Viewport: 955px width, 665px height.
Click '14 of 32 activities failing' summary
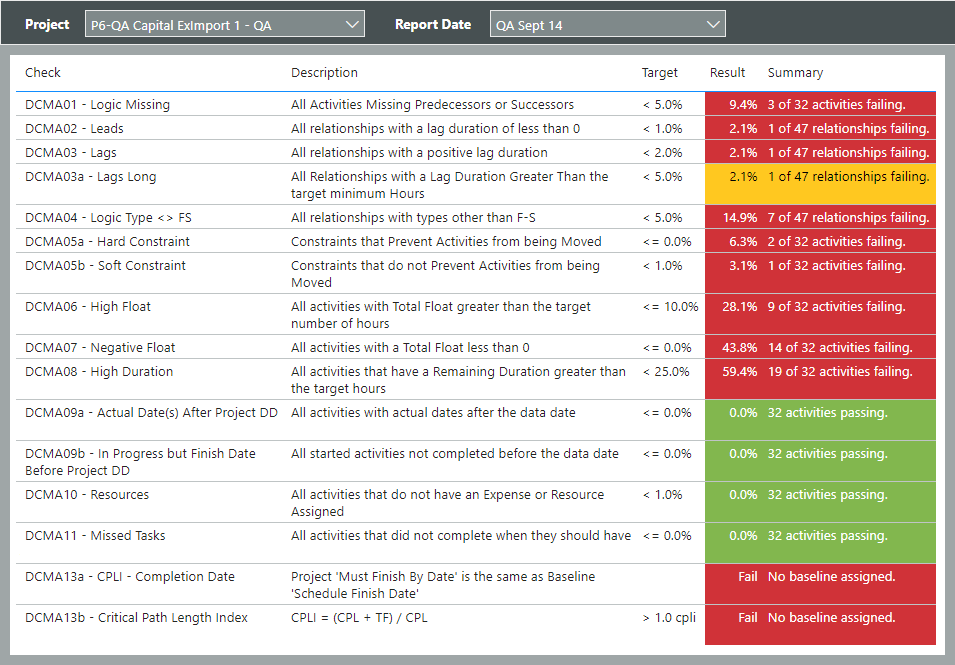839,348
